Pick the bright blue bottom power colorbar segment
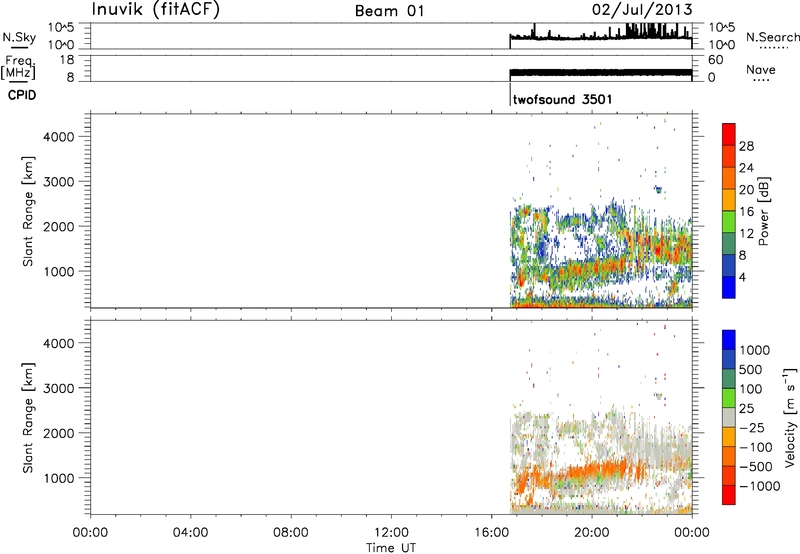The width and height of the screenshot is (800, 554). tap(729, 287)
